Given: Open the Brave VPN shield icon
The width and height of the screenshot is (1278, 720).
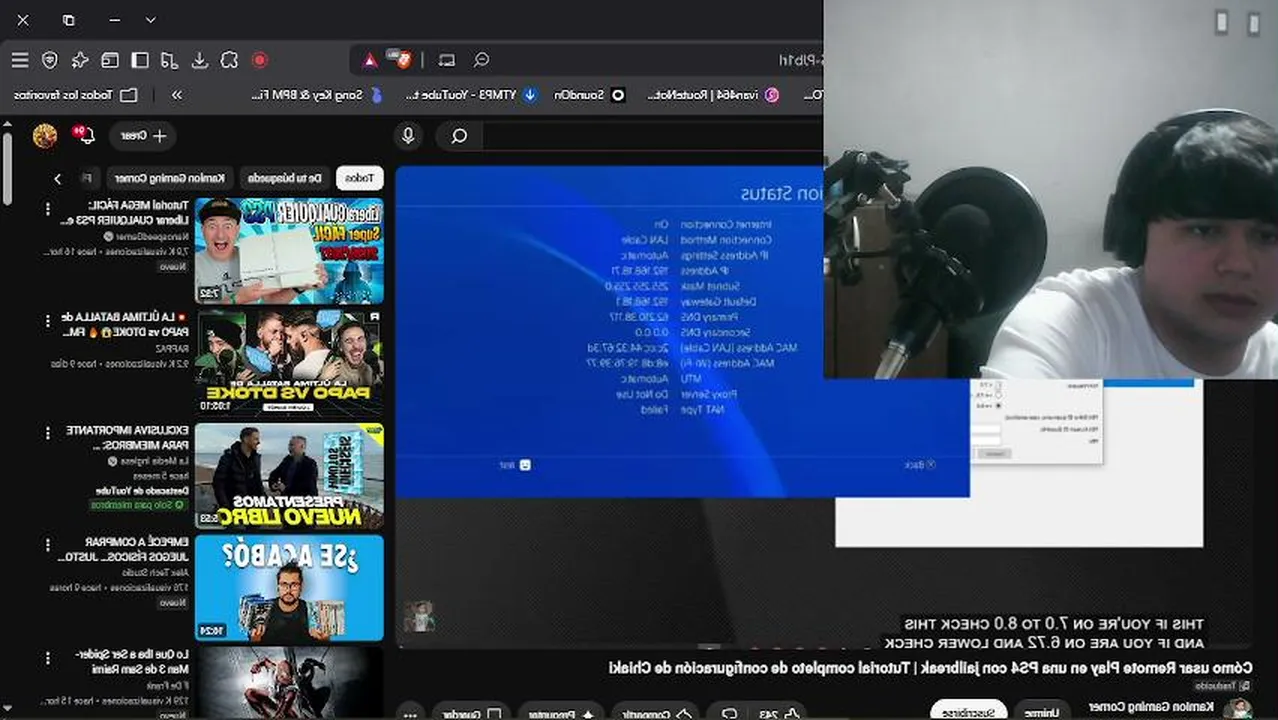Looking at the screenshot, I should pyautogui.click(x=50, y=60).
